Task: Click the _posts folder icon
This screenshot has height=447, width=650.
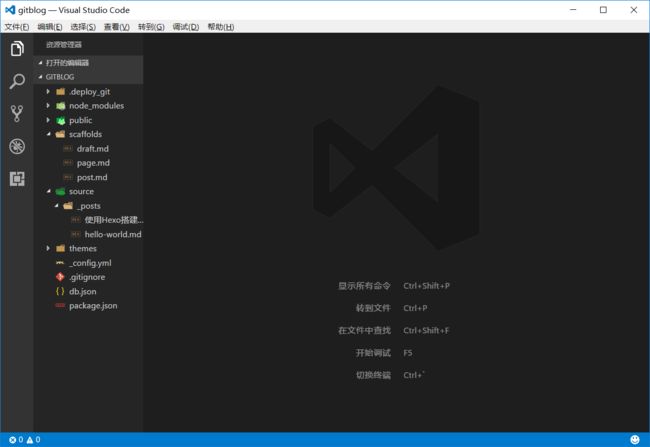Action: [68, 206]
